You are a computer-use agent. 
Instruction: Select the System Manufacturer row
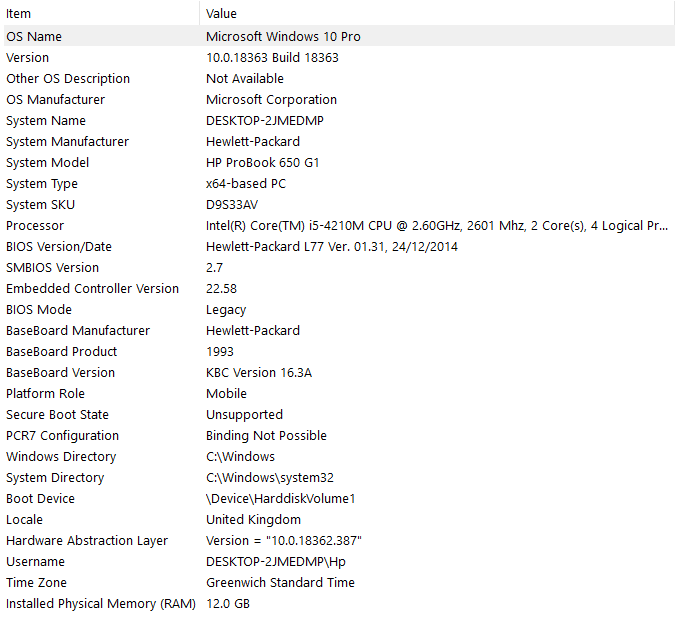click(x=67, y=141)
